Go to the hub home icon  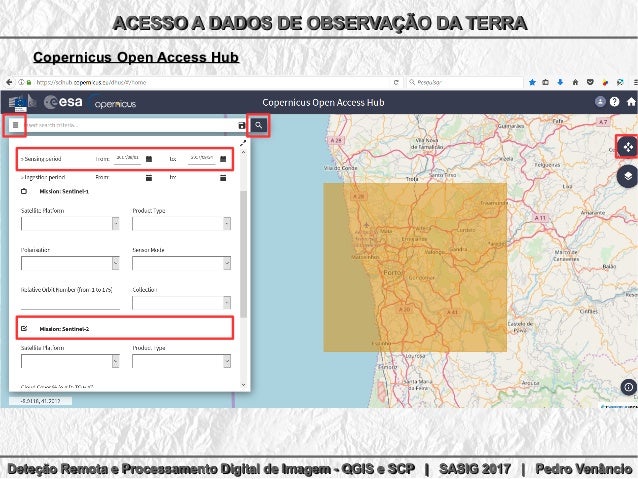click(x=631, y=102)
